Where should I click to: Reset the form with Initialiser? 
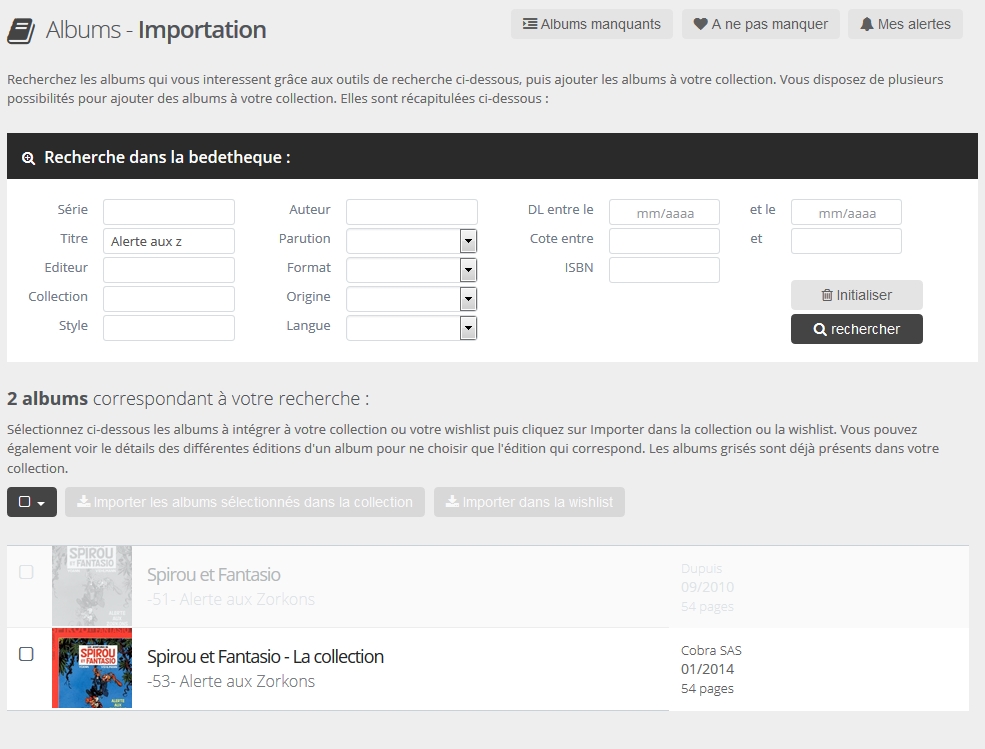856,295
